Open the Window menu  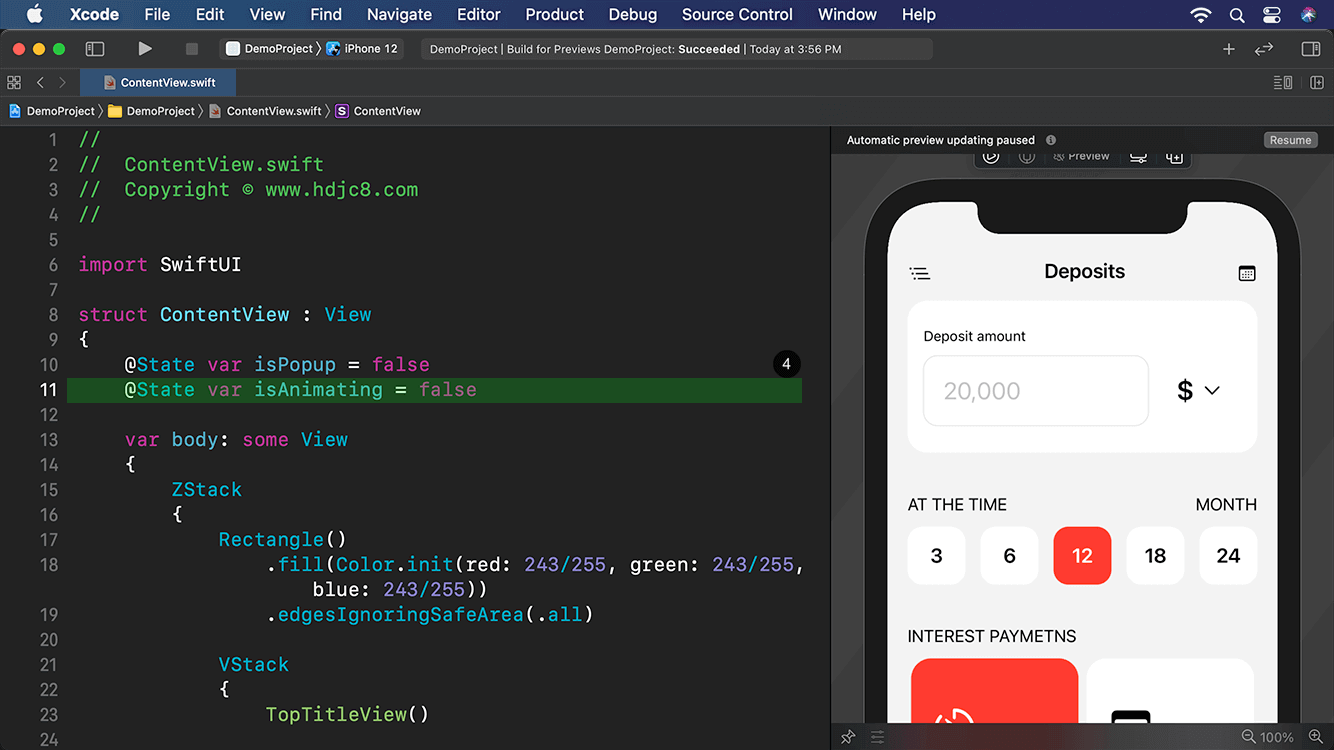[x=847, y=14]
